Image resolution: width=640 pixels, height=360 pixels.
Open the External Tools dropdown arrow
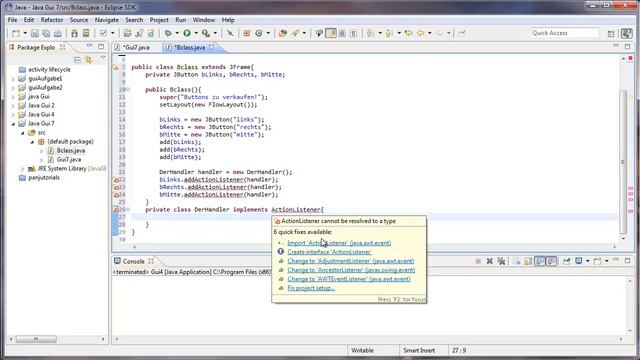coord(215,33)
